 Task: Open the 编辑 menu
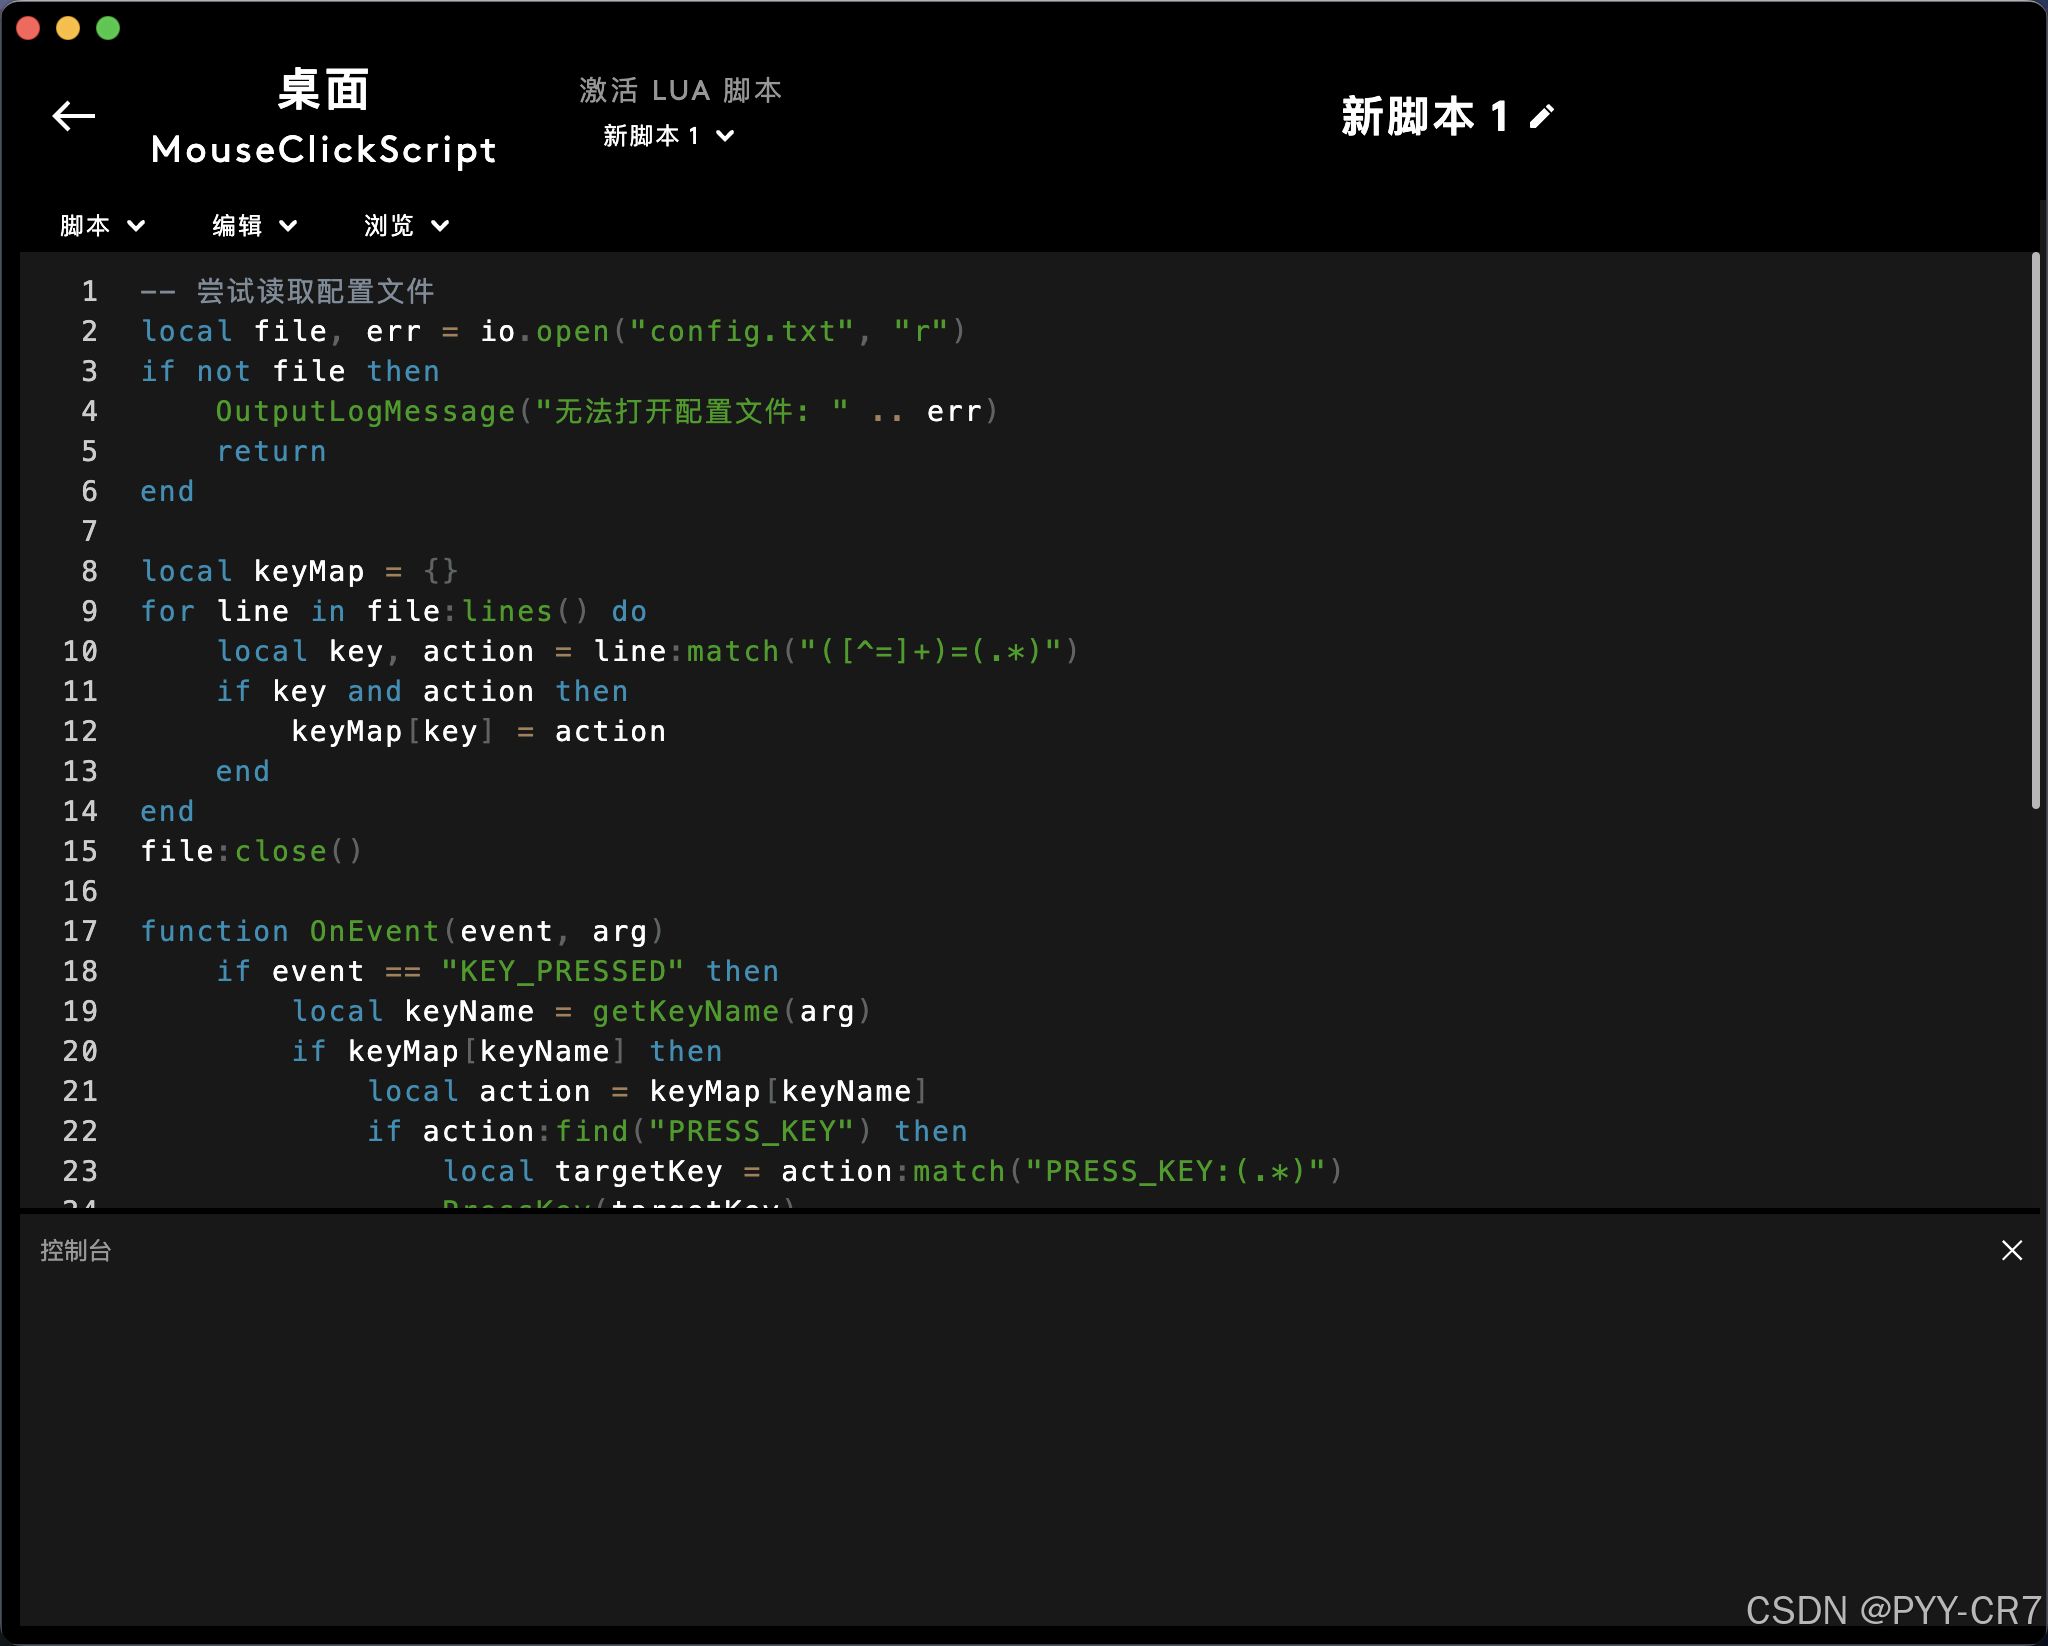(238, 225)
